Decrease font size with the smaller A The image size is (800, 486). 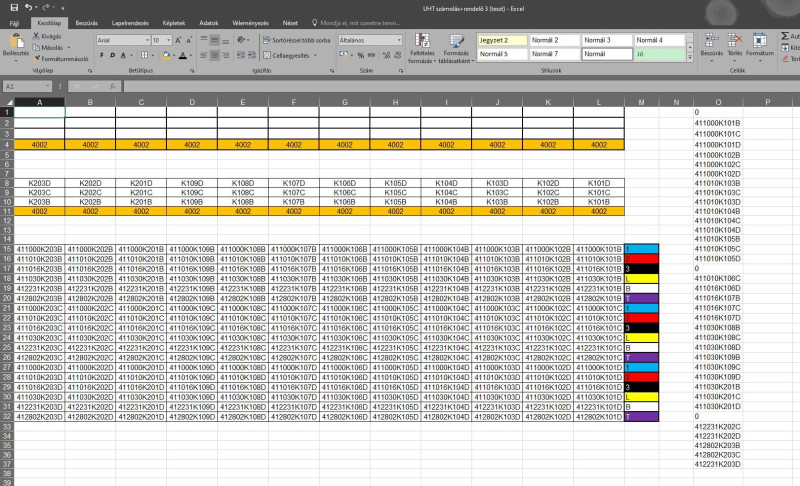[189, 40]
